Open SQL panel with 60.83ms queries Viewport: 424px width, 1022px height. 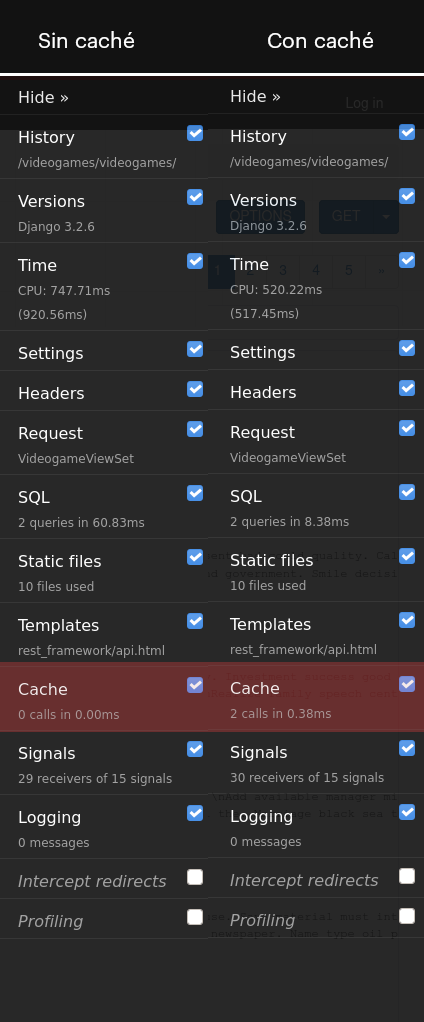tap(34, 497)
